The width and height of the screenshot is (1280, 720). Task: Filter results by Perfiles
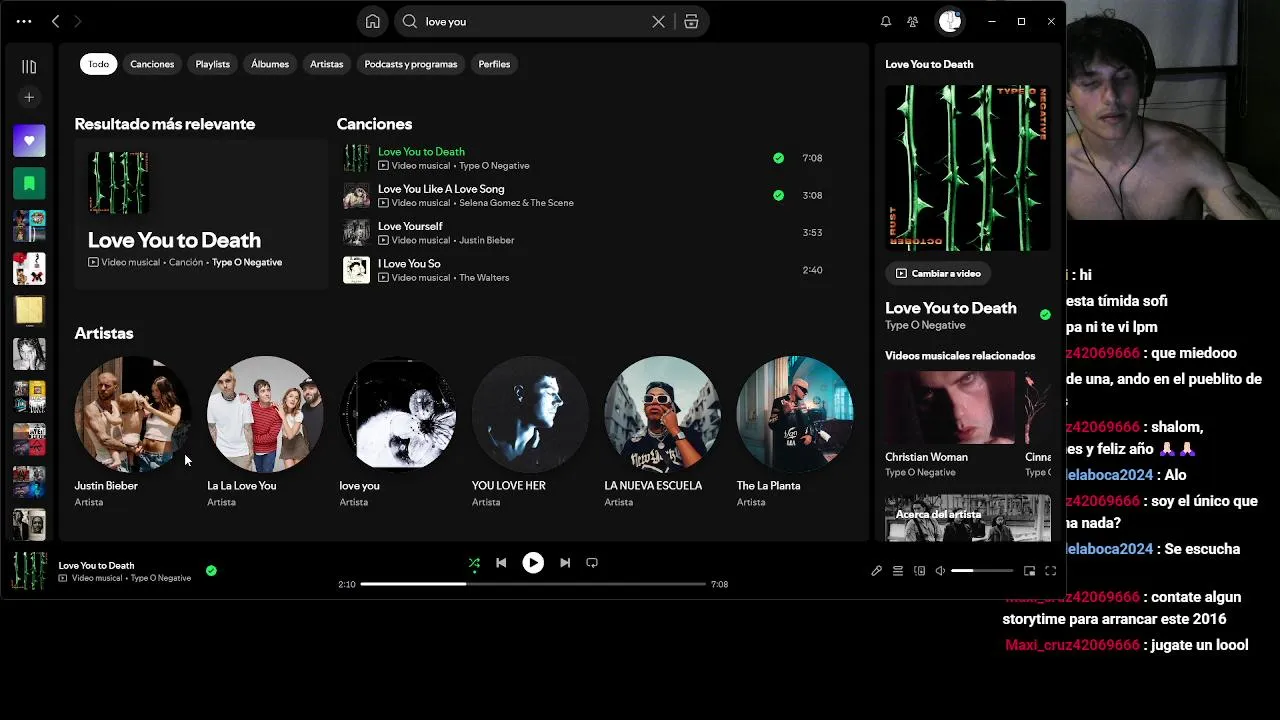click(494, 64)
